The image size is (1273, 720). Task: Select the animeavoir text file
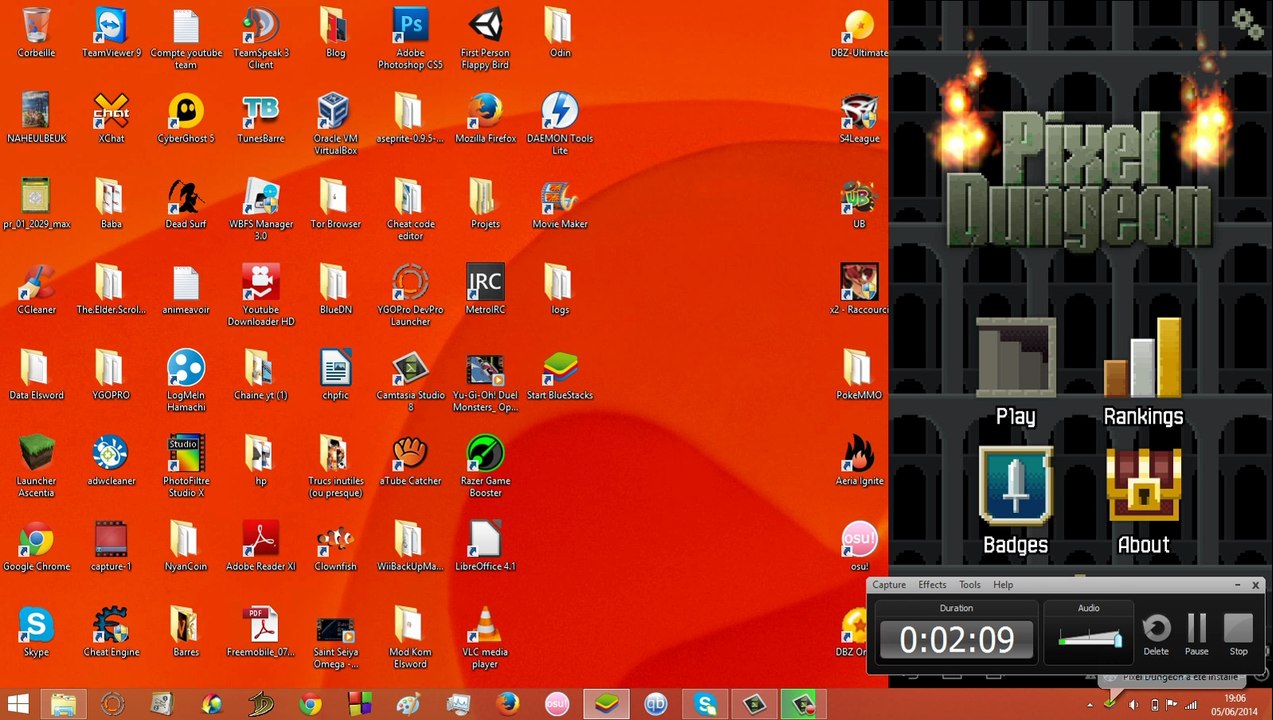pos(186,283)
